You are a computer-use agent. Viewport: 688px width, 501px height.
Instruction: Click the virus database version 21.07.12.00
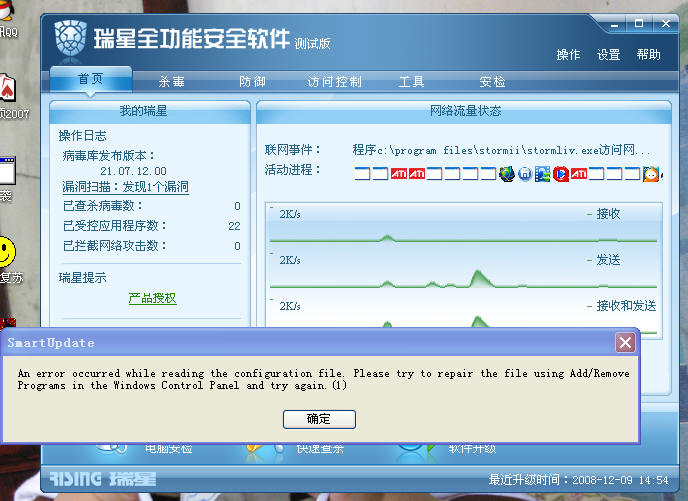click(133, 171)
